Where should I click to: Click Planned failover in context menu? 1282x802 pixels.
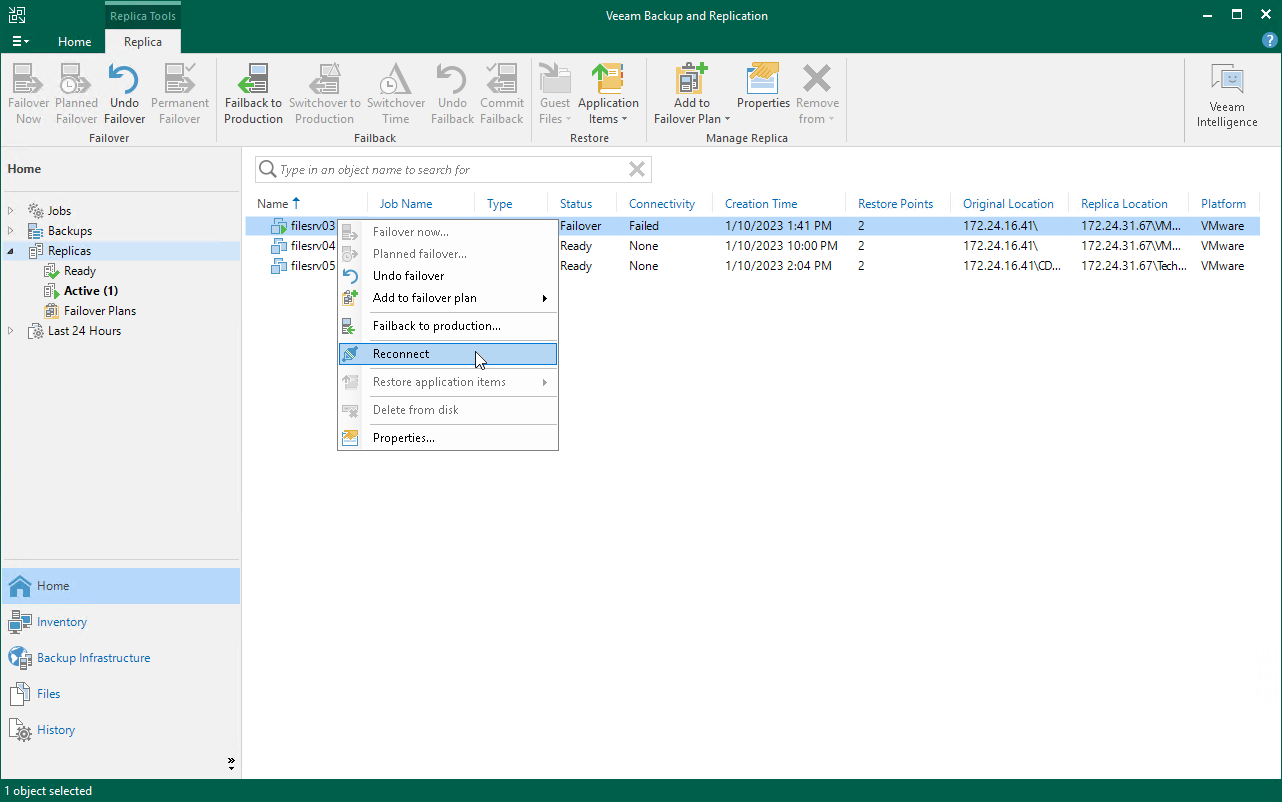coord(448,254)
